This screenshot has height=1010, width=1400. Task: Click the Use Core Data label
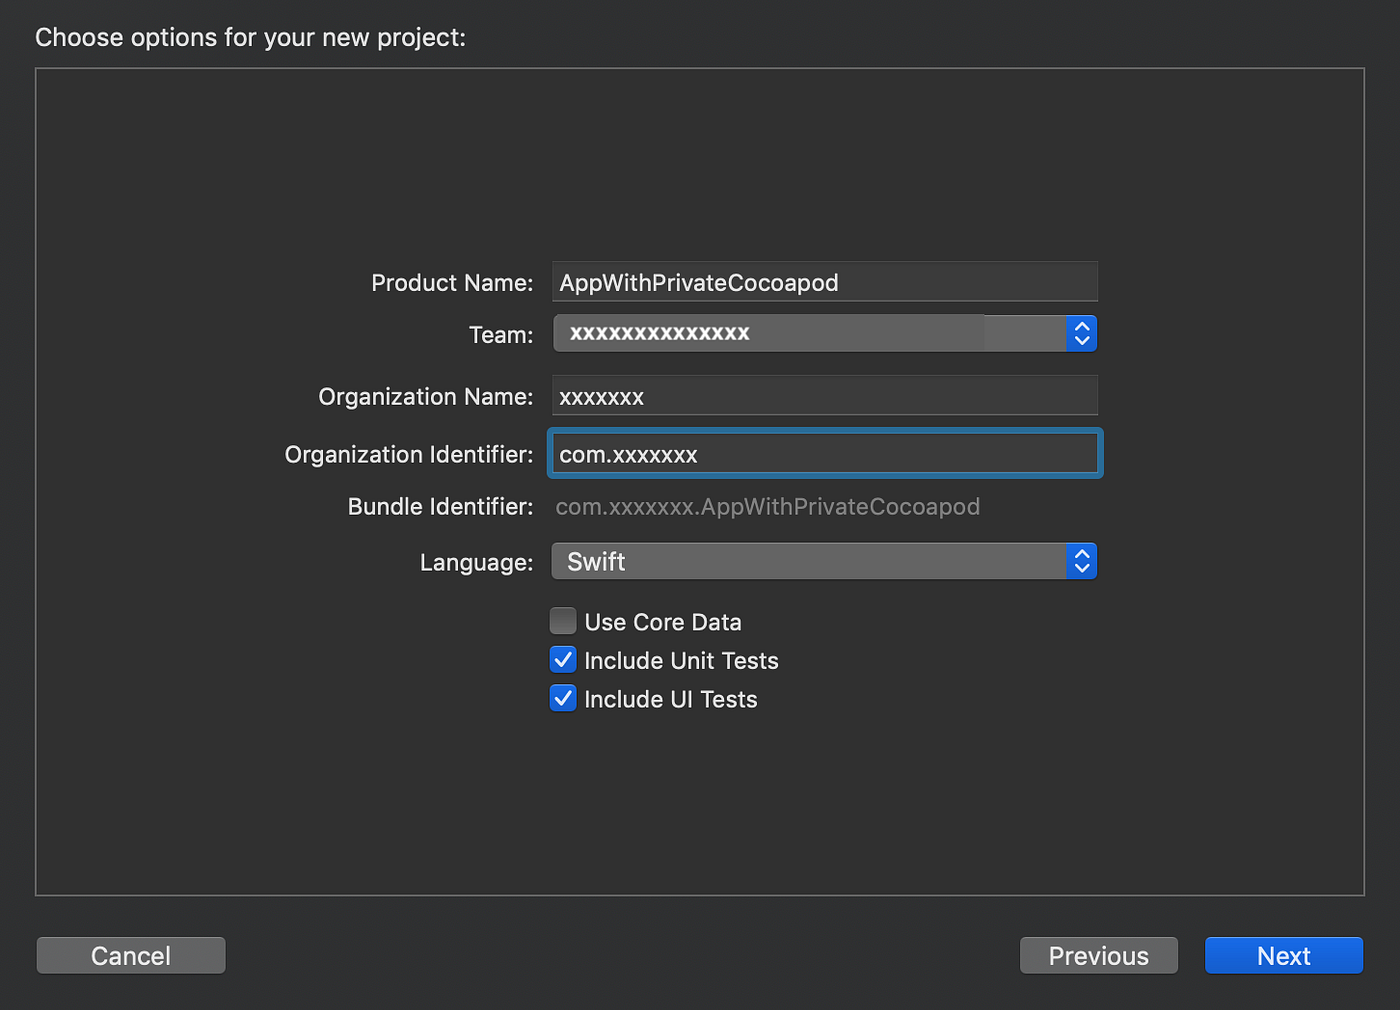click(x=662, y=621)
